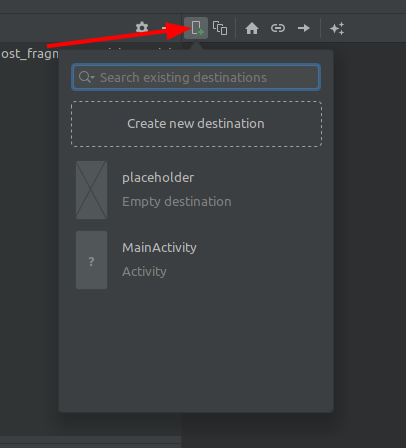Auto arrange the graph with the sparkle icon

click(x=337, y=28)
